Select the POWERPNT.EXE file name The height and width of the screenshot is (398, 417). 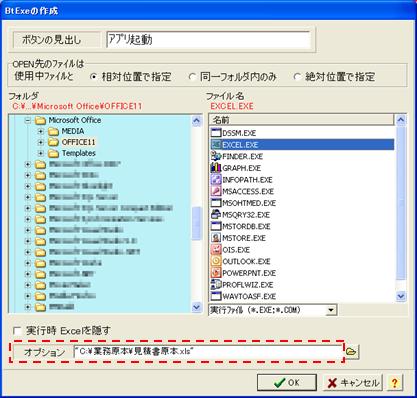[249, 273]
